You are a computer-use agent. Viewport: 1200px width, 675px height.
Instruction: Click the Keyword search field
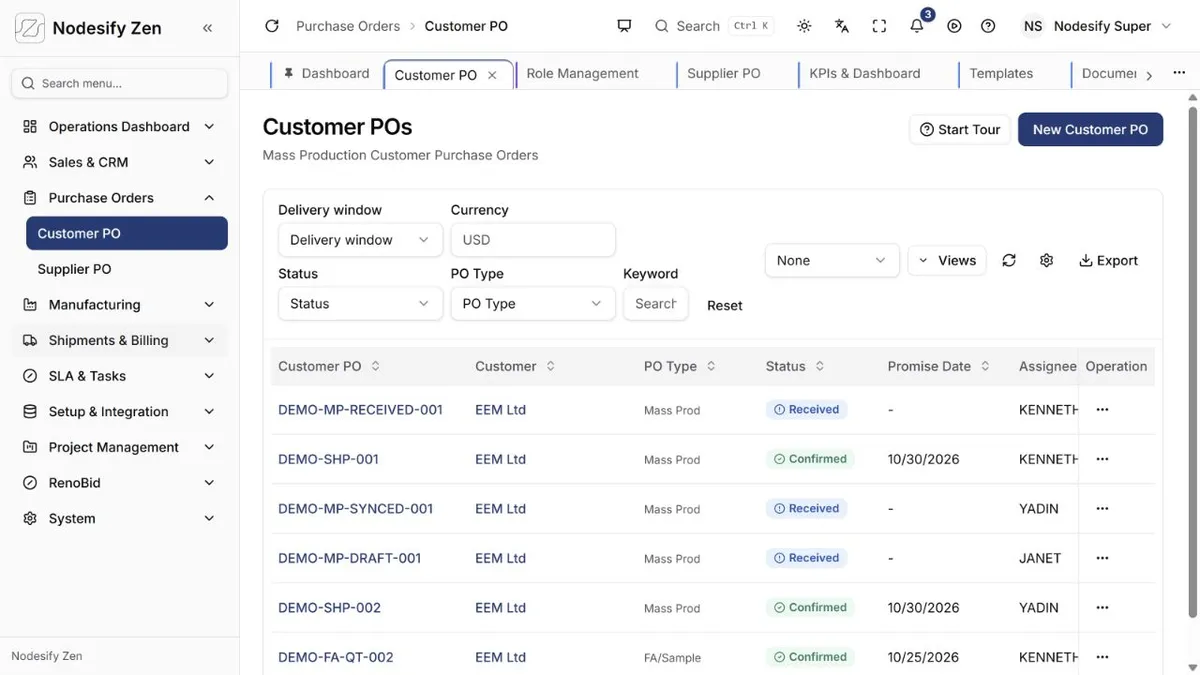(655, 303)
